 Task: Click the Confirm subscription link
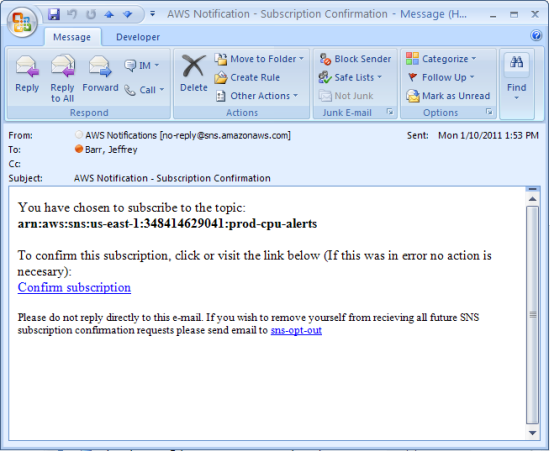[x=74, y=288]
